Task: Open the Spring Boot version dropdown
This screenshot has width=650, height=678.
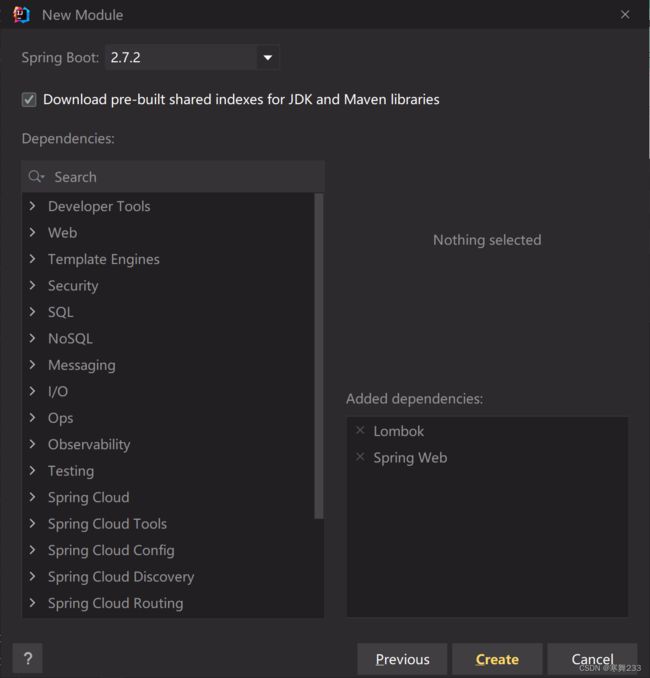Action: click(268, 58)
